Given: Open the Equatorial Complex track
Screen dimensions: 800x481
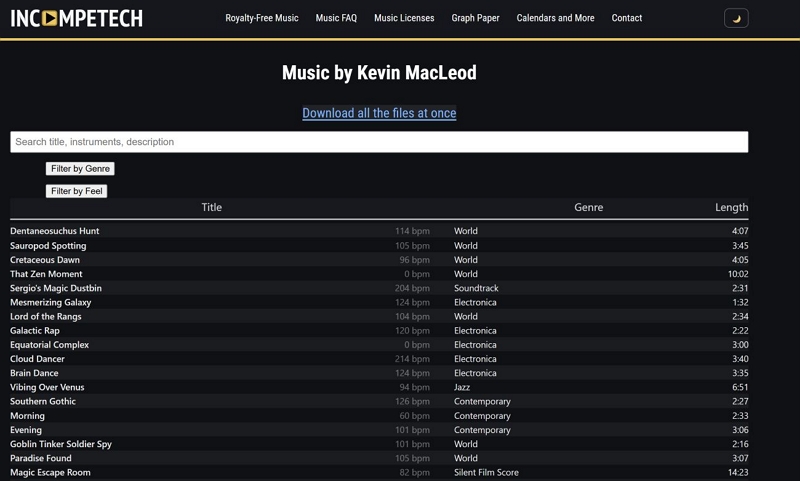Looking at the screenshot, I should pyautogui.click(x=49, y=345).
